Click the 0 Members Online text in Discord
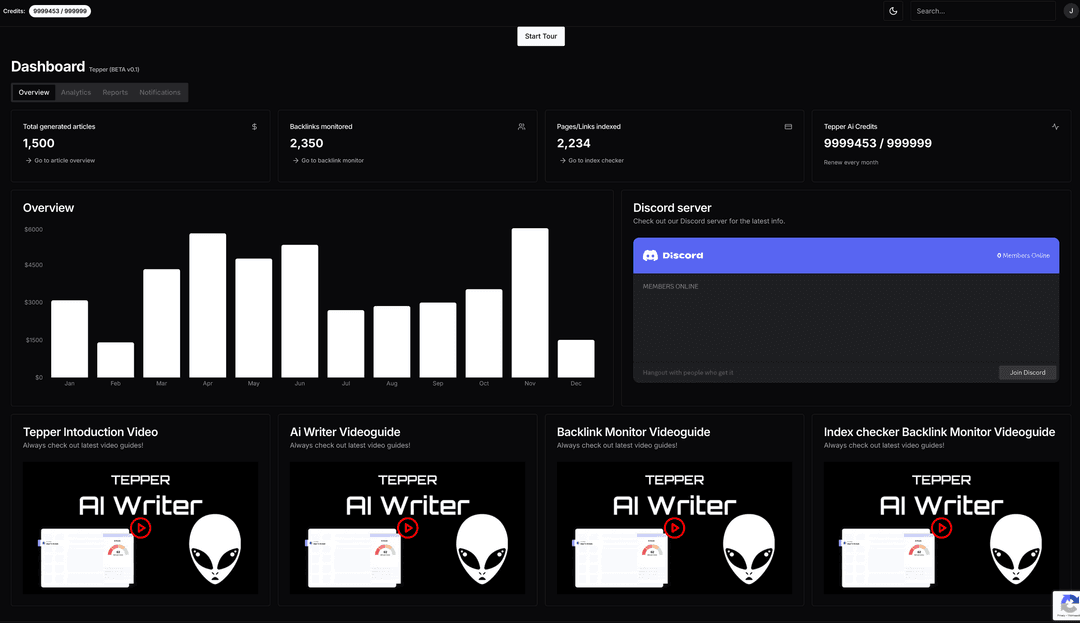The width and height of the screenshot is (1080, 623). 1023,255
